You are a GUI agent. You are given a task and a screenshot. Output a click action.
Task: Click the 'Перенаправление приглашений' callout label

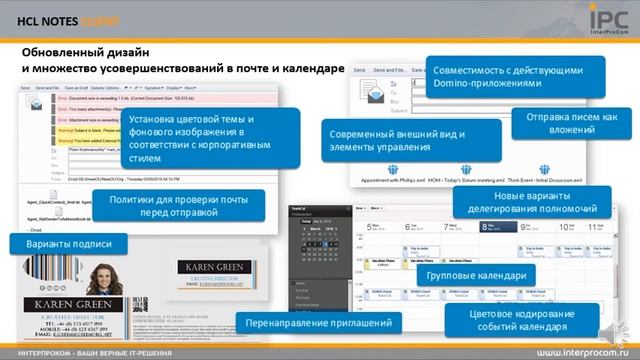[318, 323]
